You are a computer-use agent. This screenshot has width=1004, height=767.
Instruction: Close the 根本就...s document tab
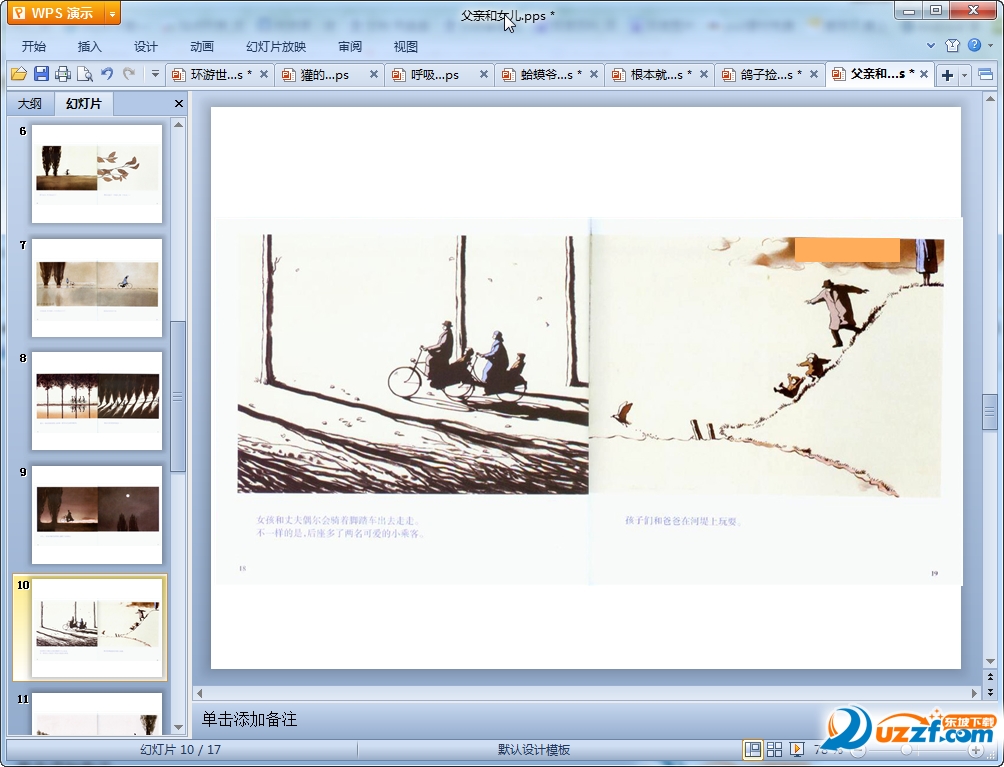704,74
